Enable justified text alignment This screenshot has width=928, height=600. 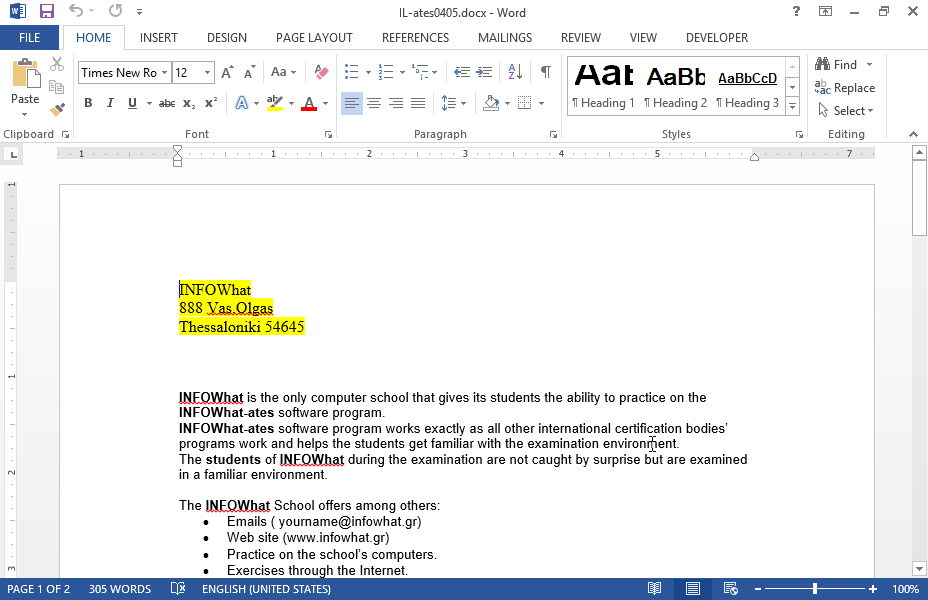tap(419, 102)
